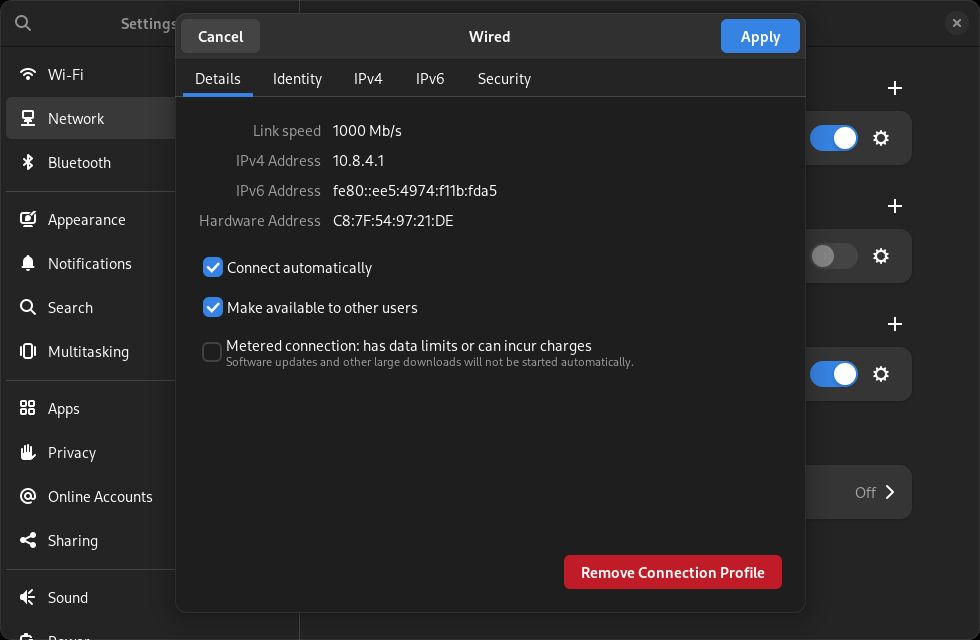
Task: Switch to the IPv4 tab
Action: [x=368, y=79]
